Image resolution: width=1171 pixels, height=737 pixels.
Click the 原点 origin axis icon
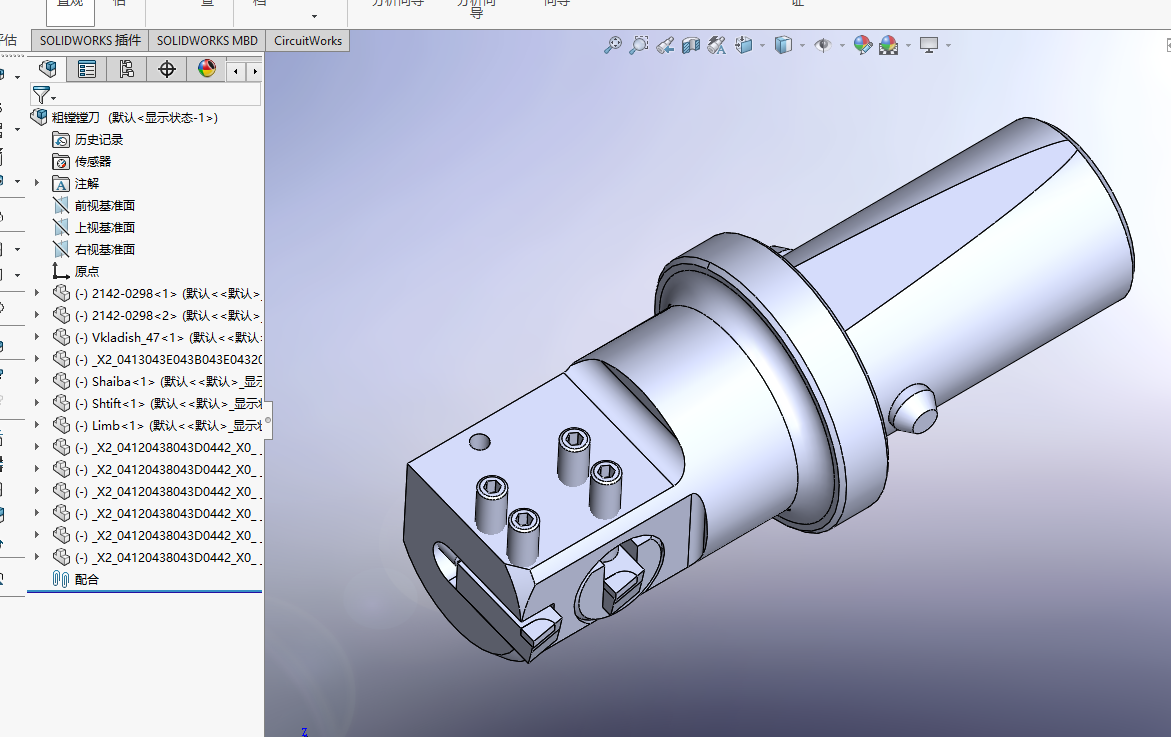click(61, 271)
